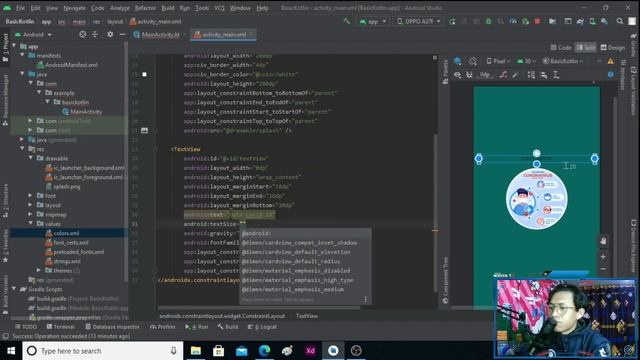640x360 pixels.
Task: Click the yellow warning triangle icon
Action: click(611, 61)
